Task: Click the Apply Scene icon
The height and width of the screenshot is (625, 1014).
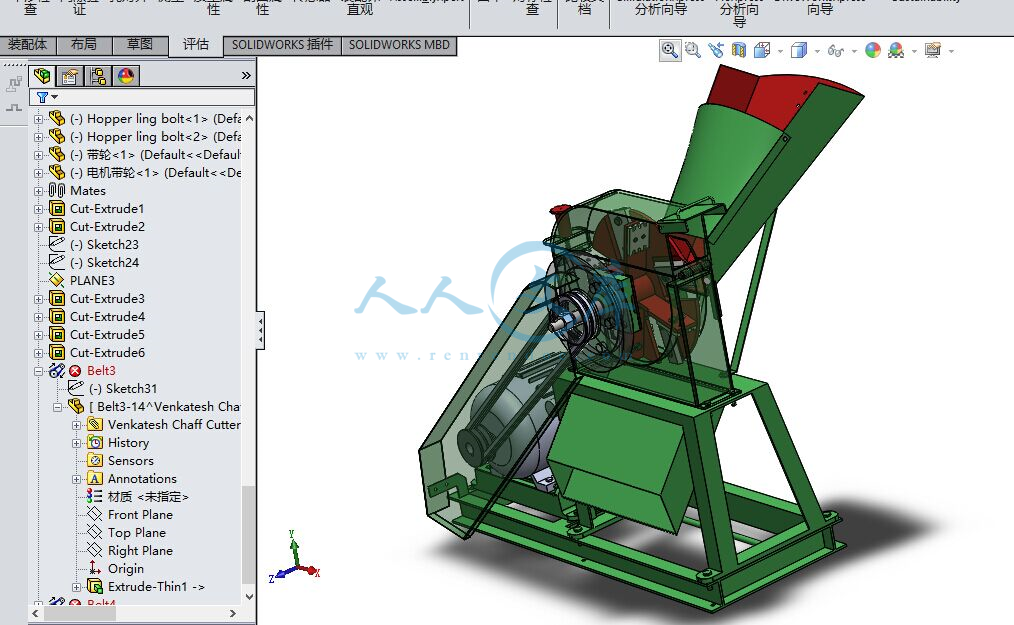Action: pos(896,50)
